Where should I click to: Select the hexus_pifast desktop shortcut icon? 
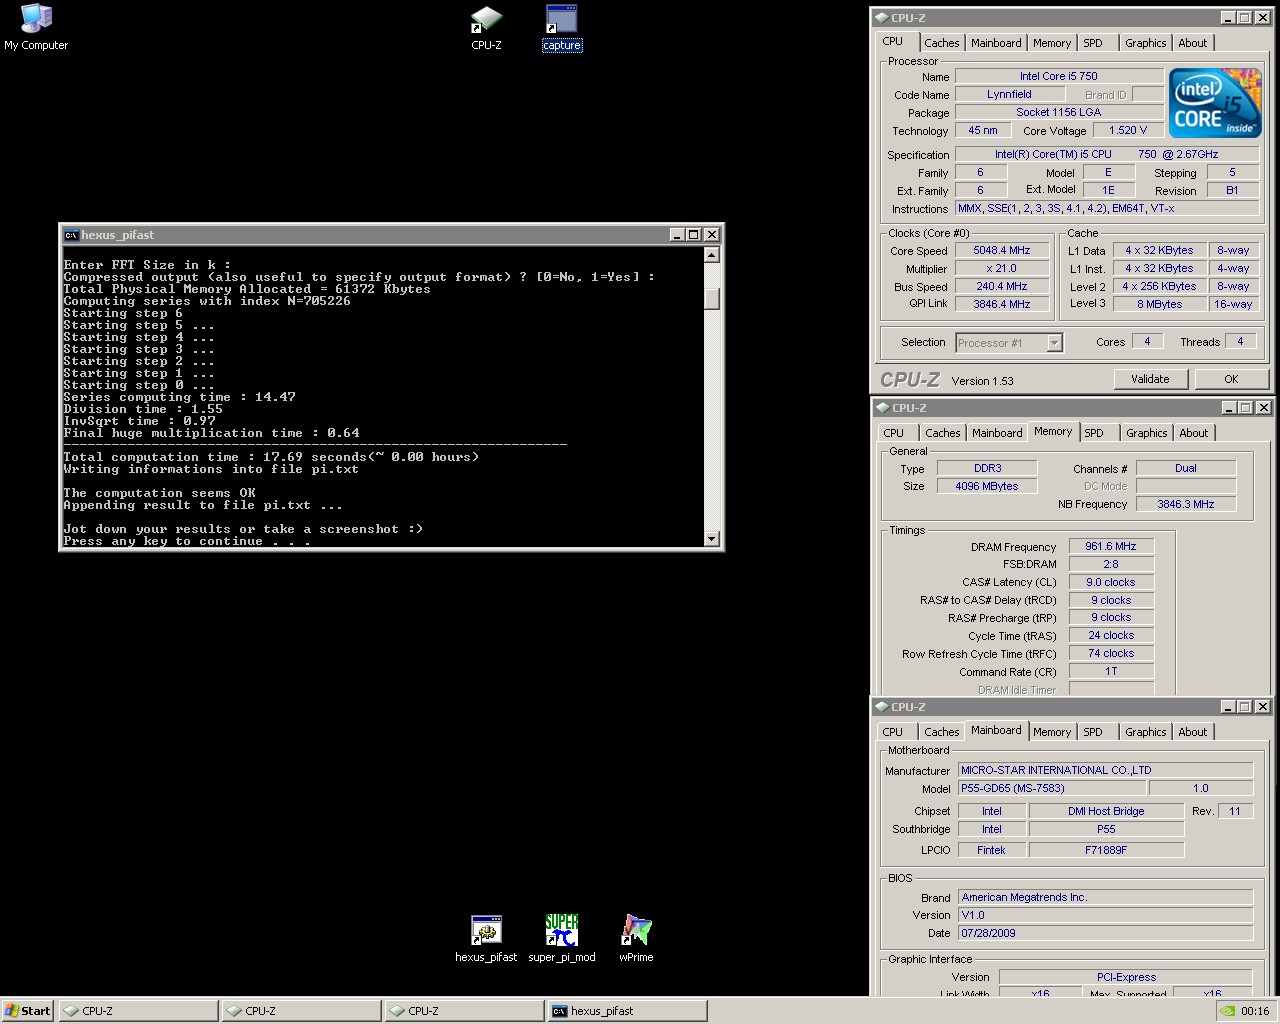click(x=486, y=938)
